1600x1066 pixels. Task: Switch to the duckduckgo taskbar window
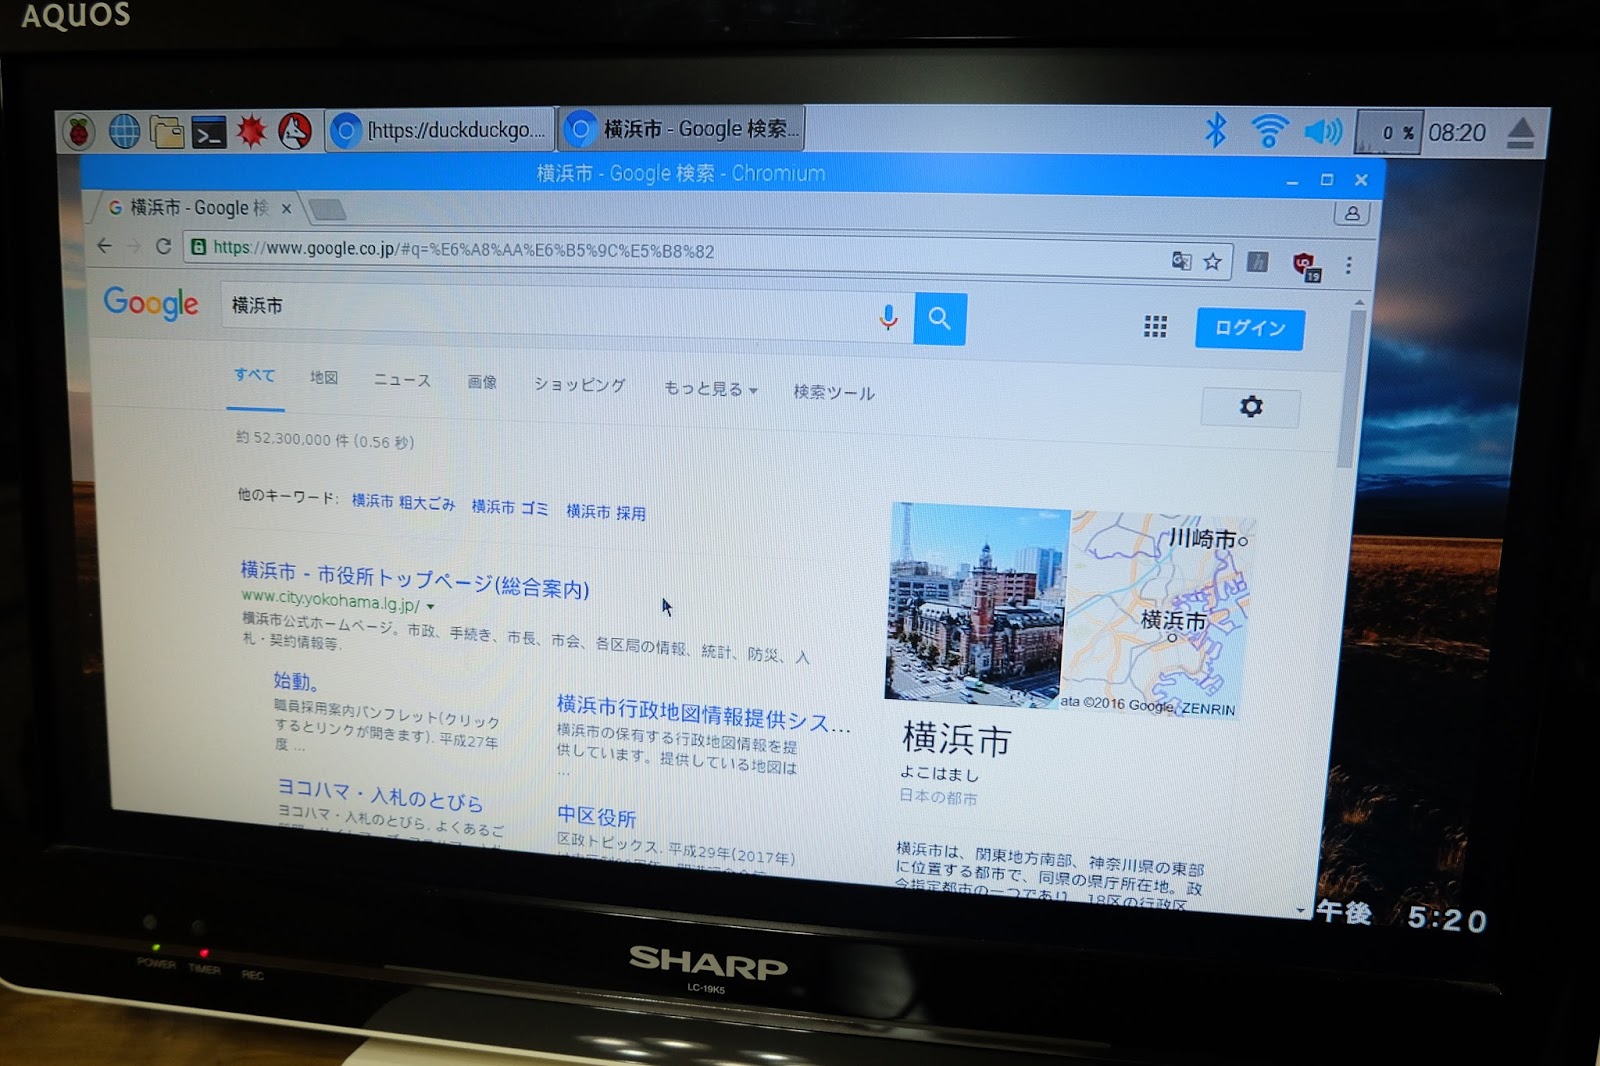pos(440,130)
